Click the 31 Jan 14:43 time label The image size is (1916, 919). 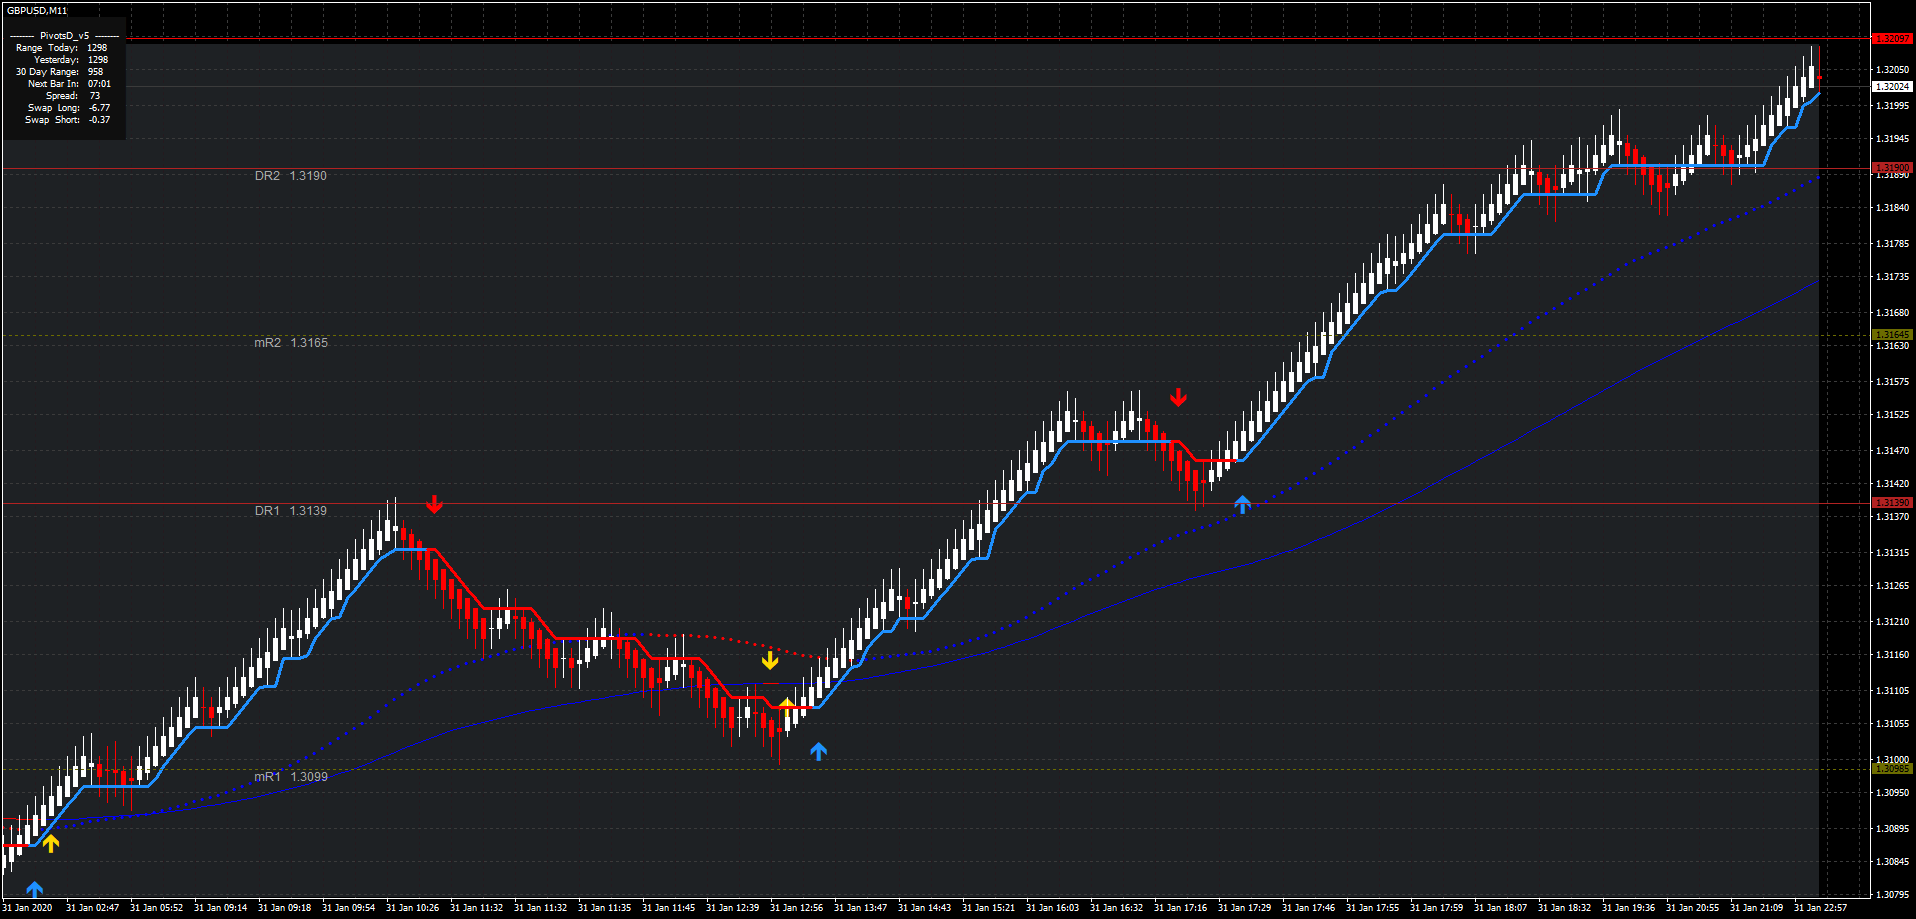[x=924, y=908]
